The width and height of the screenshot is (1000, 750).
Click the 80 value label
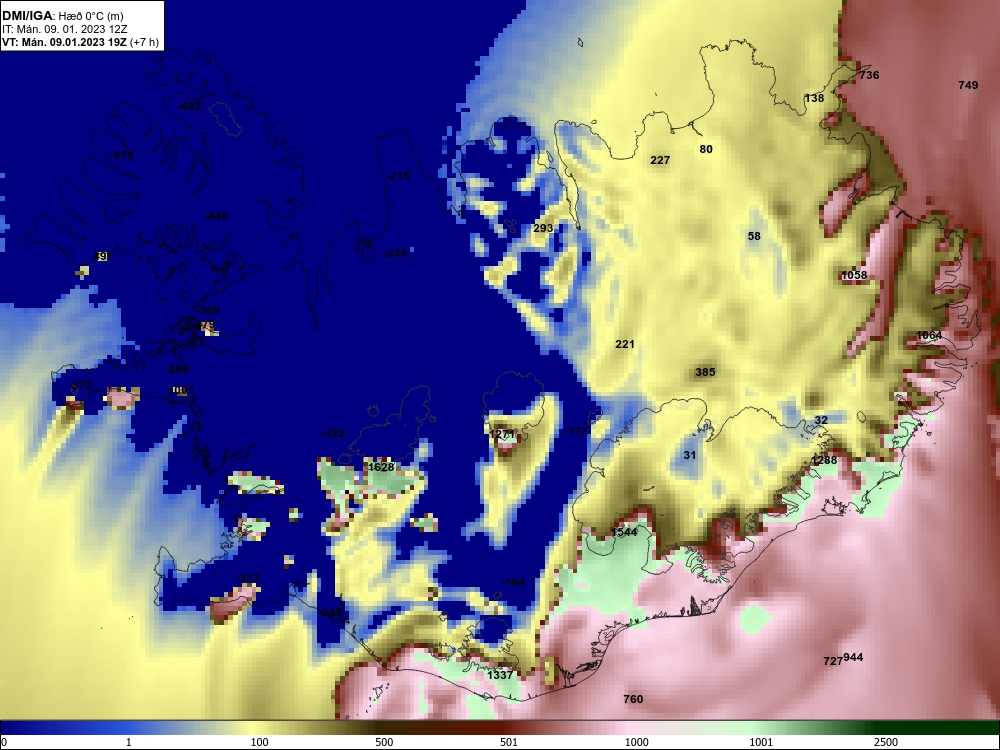[x=706, y=149]
